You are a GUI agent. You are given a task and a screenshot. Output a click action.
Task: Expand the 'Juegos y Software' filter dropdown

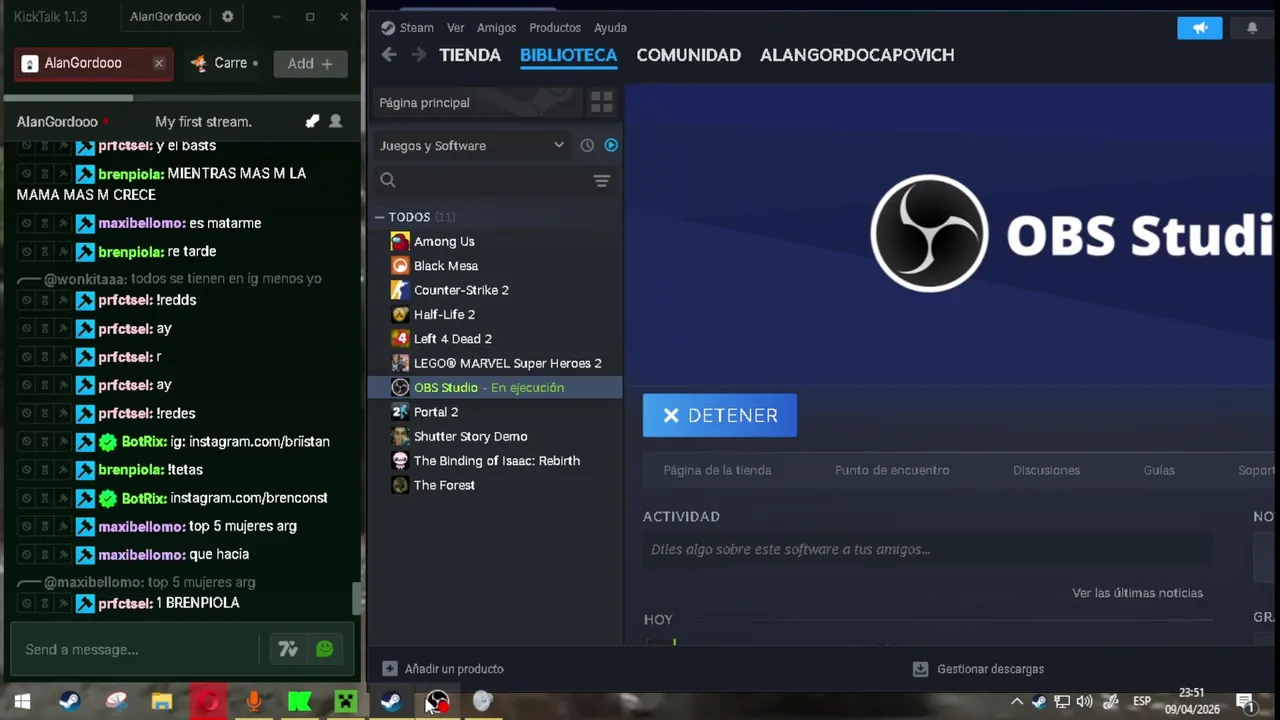pos(472,146)
